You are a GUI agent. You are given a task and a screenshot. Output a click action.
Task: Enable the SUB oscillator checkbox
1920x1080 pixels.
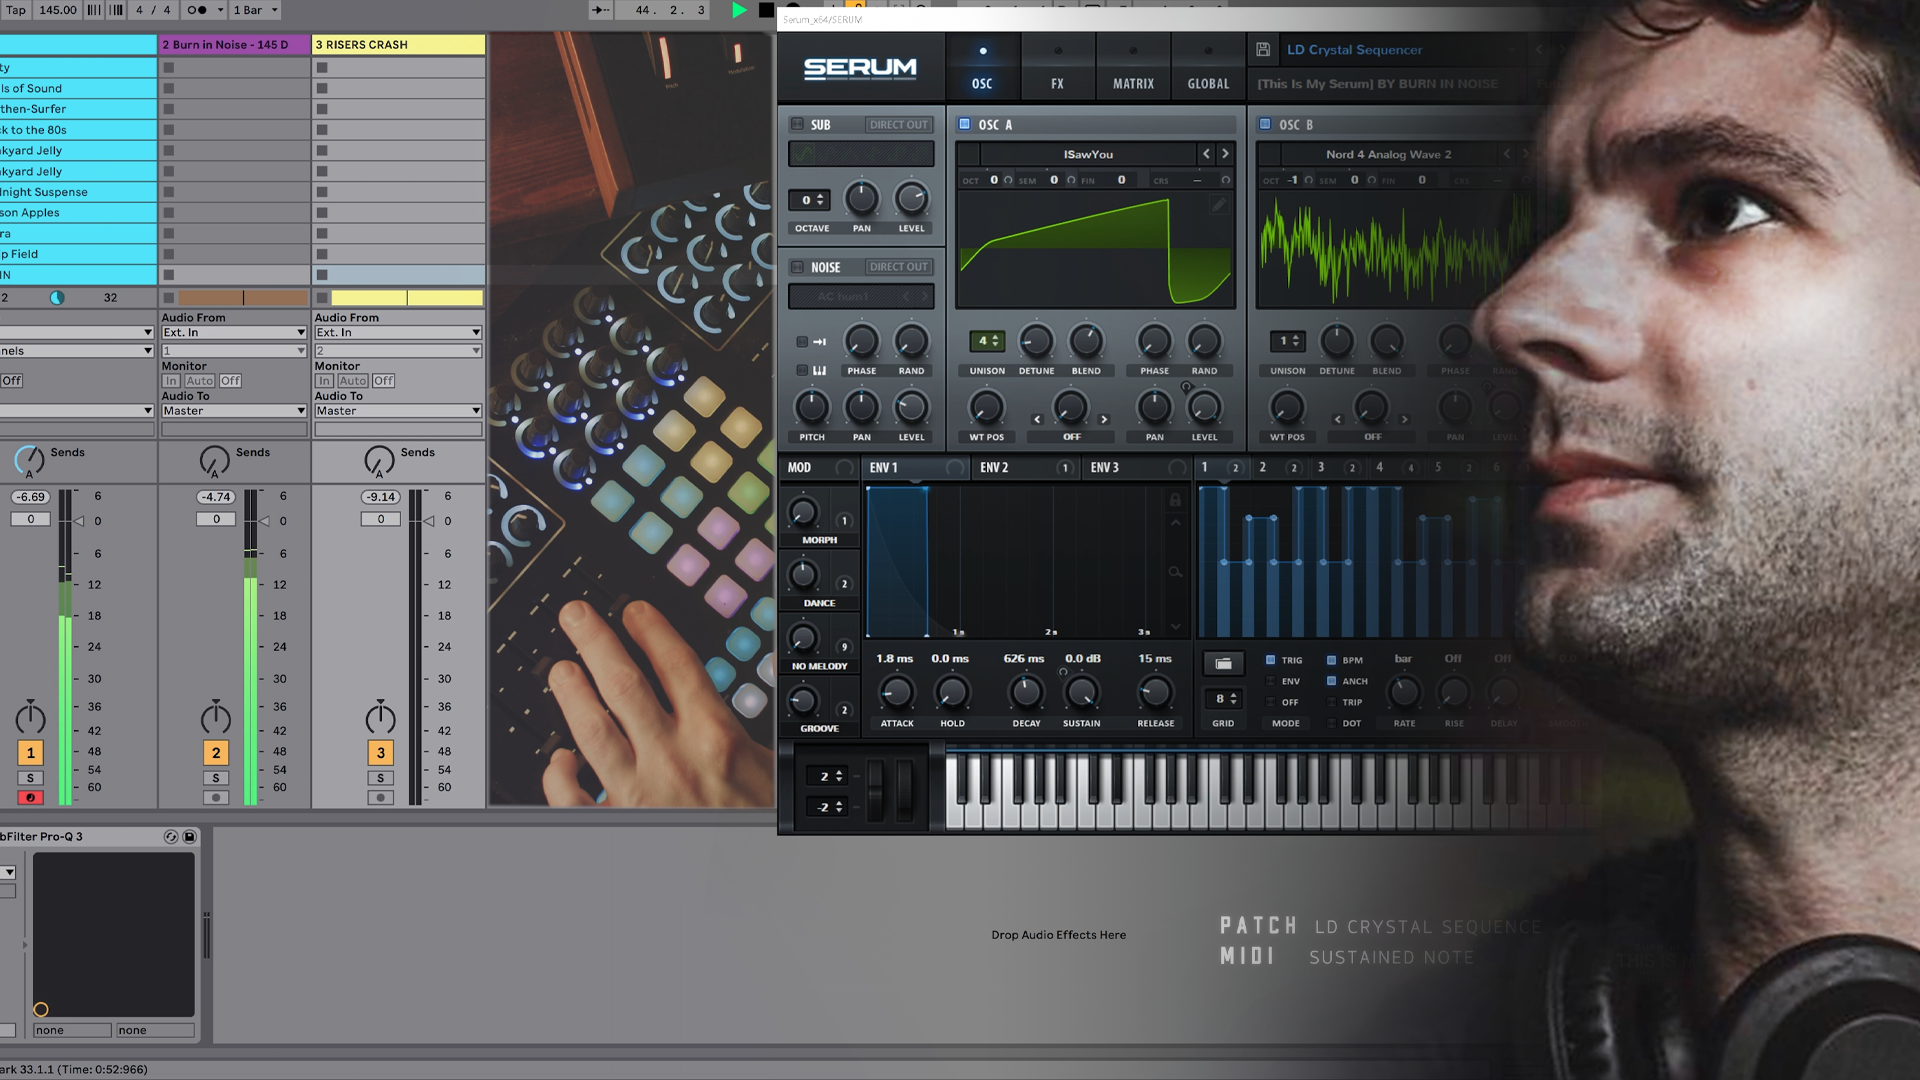[x=797, y=124]
